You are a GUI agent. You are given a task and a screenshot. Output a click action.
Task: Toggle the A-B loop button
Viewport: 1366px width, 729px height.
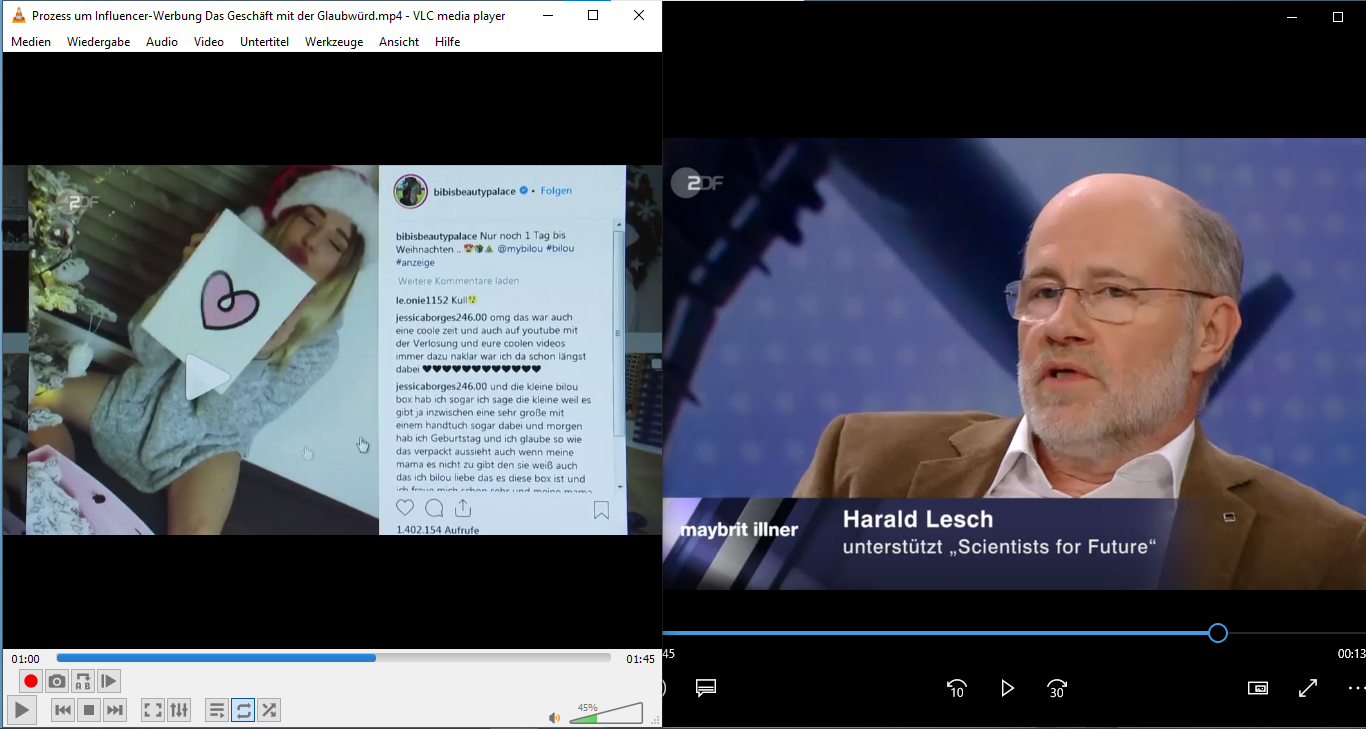83,681
